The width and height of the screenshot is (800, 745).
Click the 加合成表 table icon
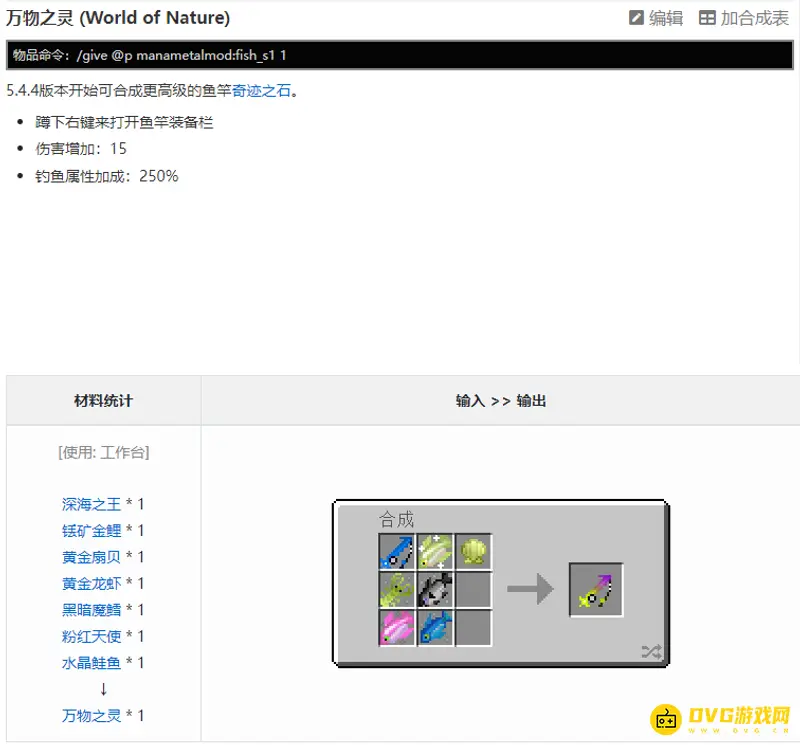point(707,18)
